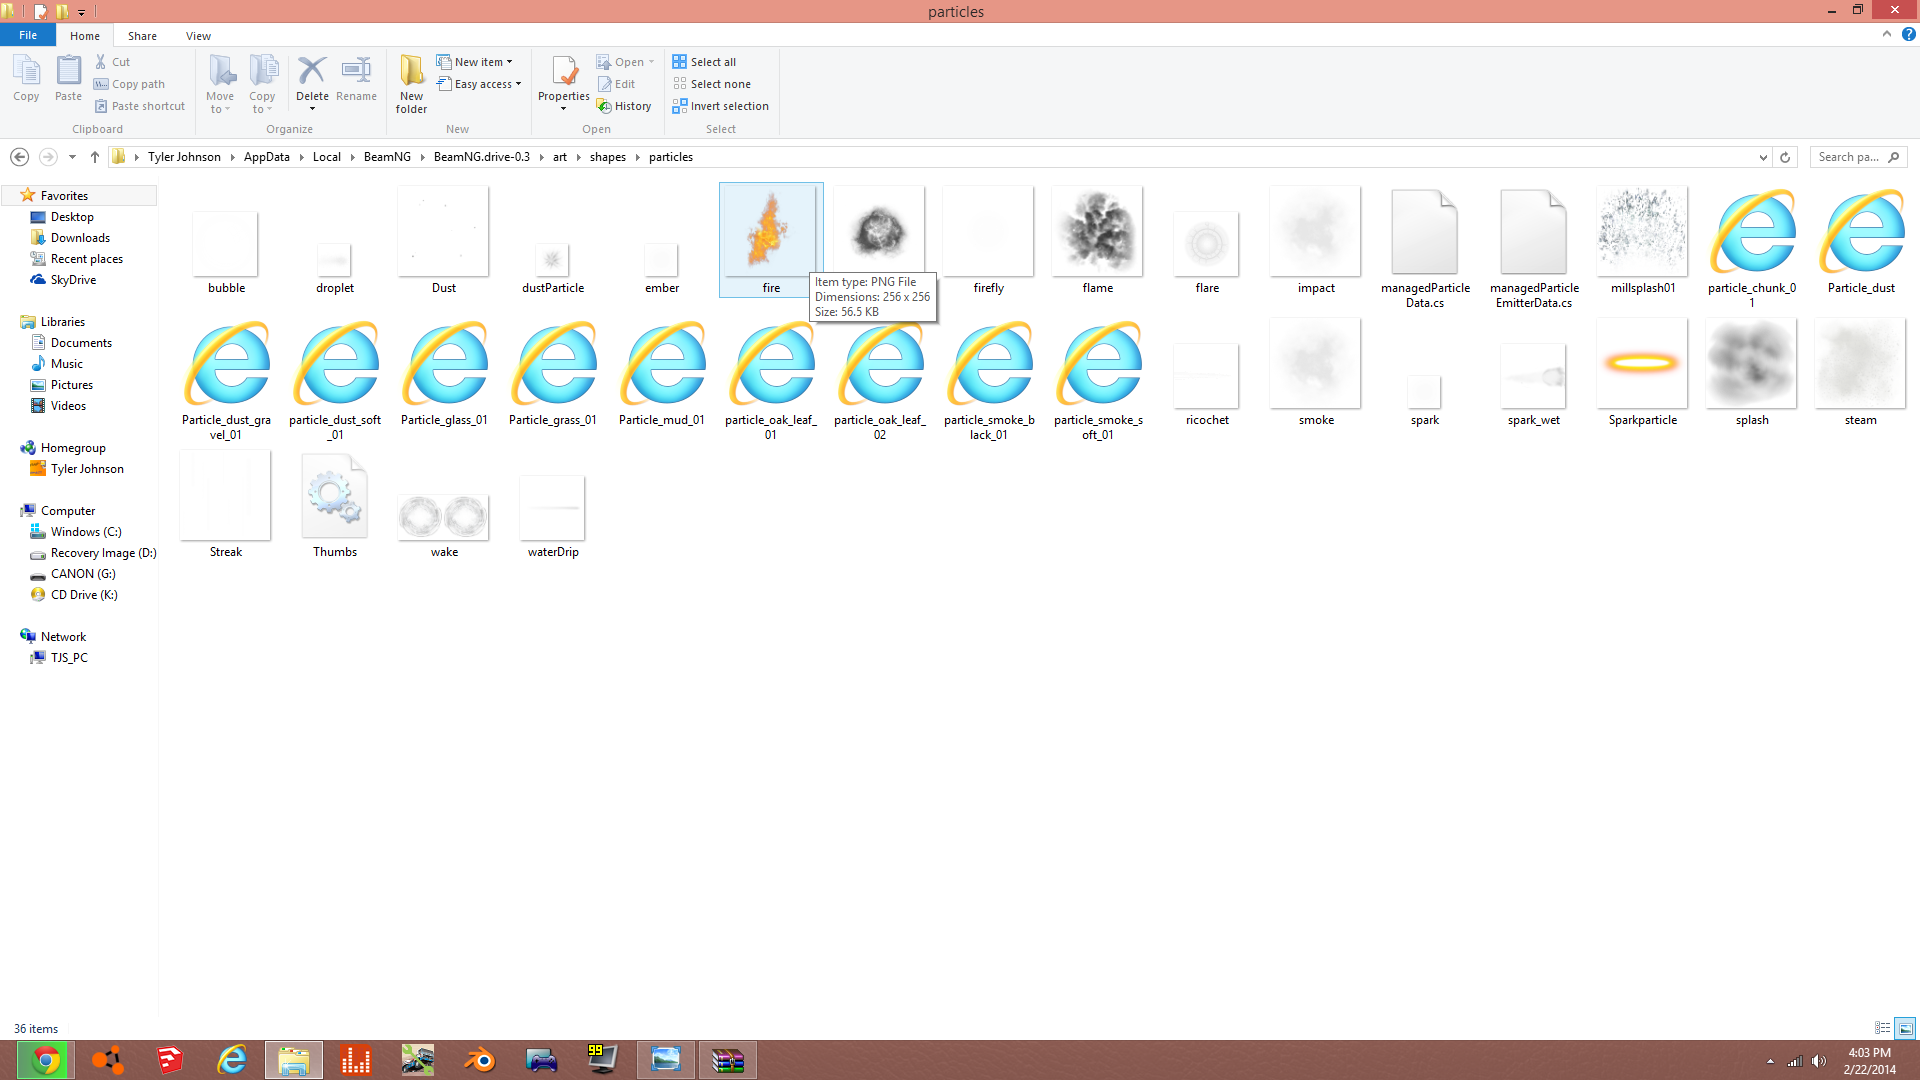Viewport: 1920px width, 1080px height.
Task: Open the View ribbon tab
Action: pyautogui.click(x=198, y=36)
